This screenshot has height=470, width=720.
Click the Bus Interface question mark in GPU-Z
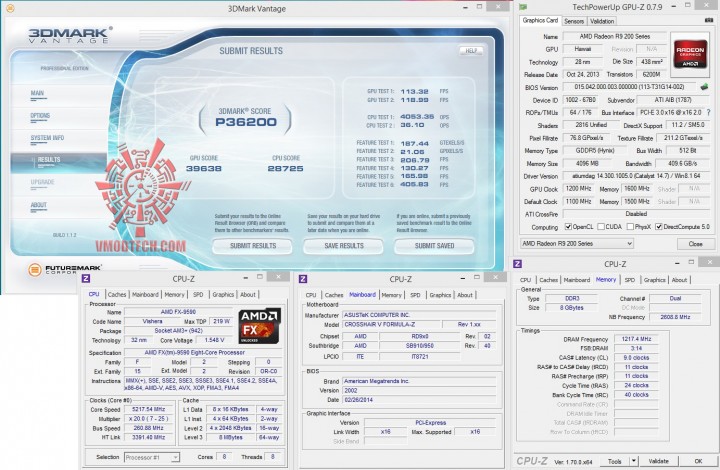(709, 112)
